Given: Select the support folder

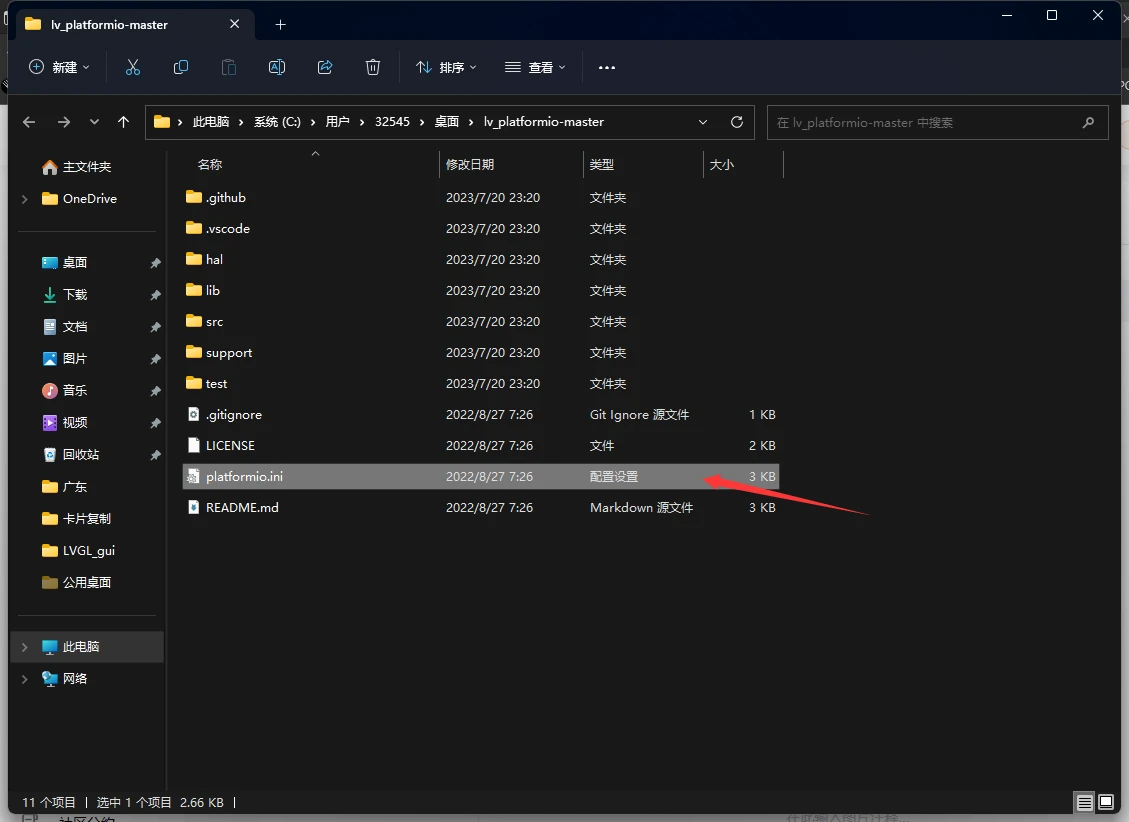Looking at the screenshot, I should click(481, 352).
